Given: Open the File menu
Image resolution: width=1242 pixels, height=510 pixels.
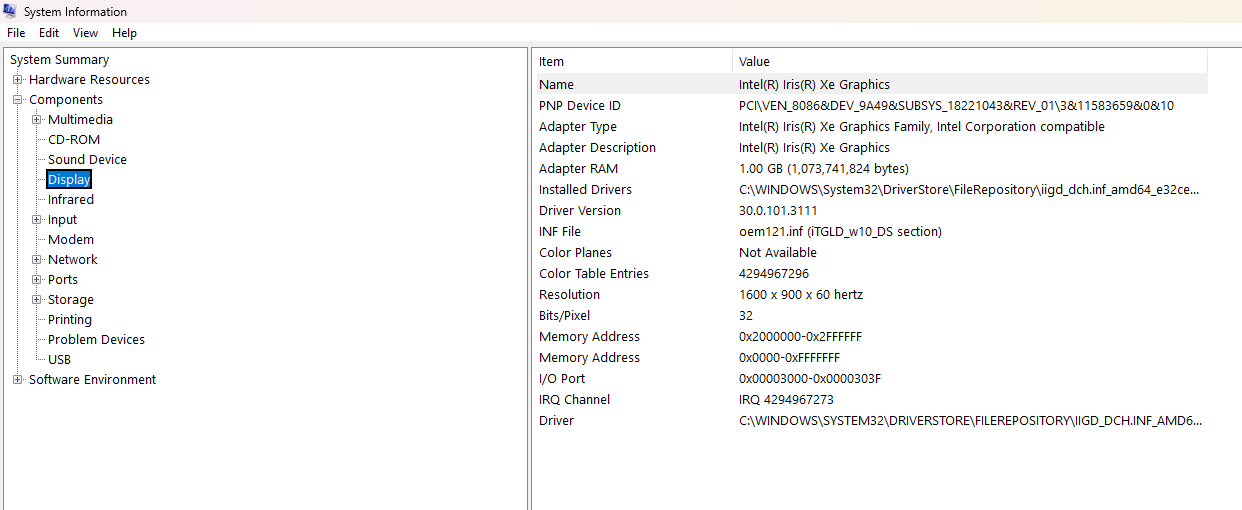Looking at the screenshot, I should coord(16,33).
